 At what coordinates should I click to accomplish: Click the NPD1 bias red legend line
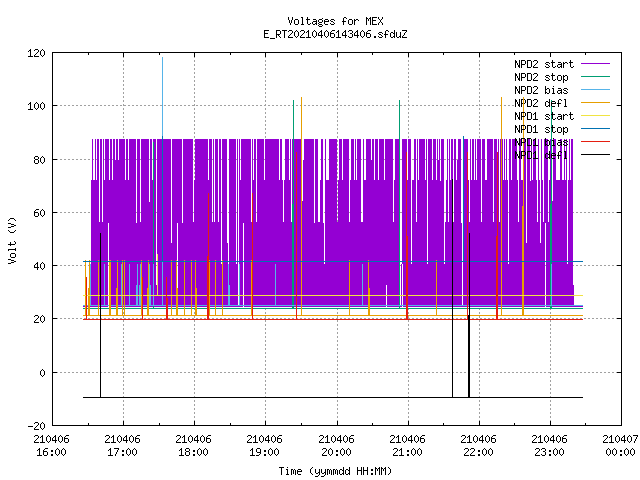point(595,142)
